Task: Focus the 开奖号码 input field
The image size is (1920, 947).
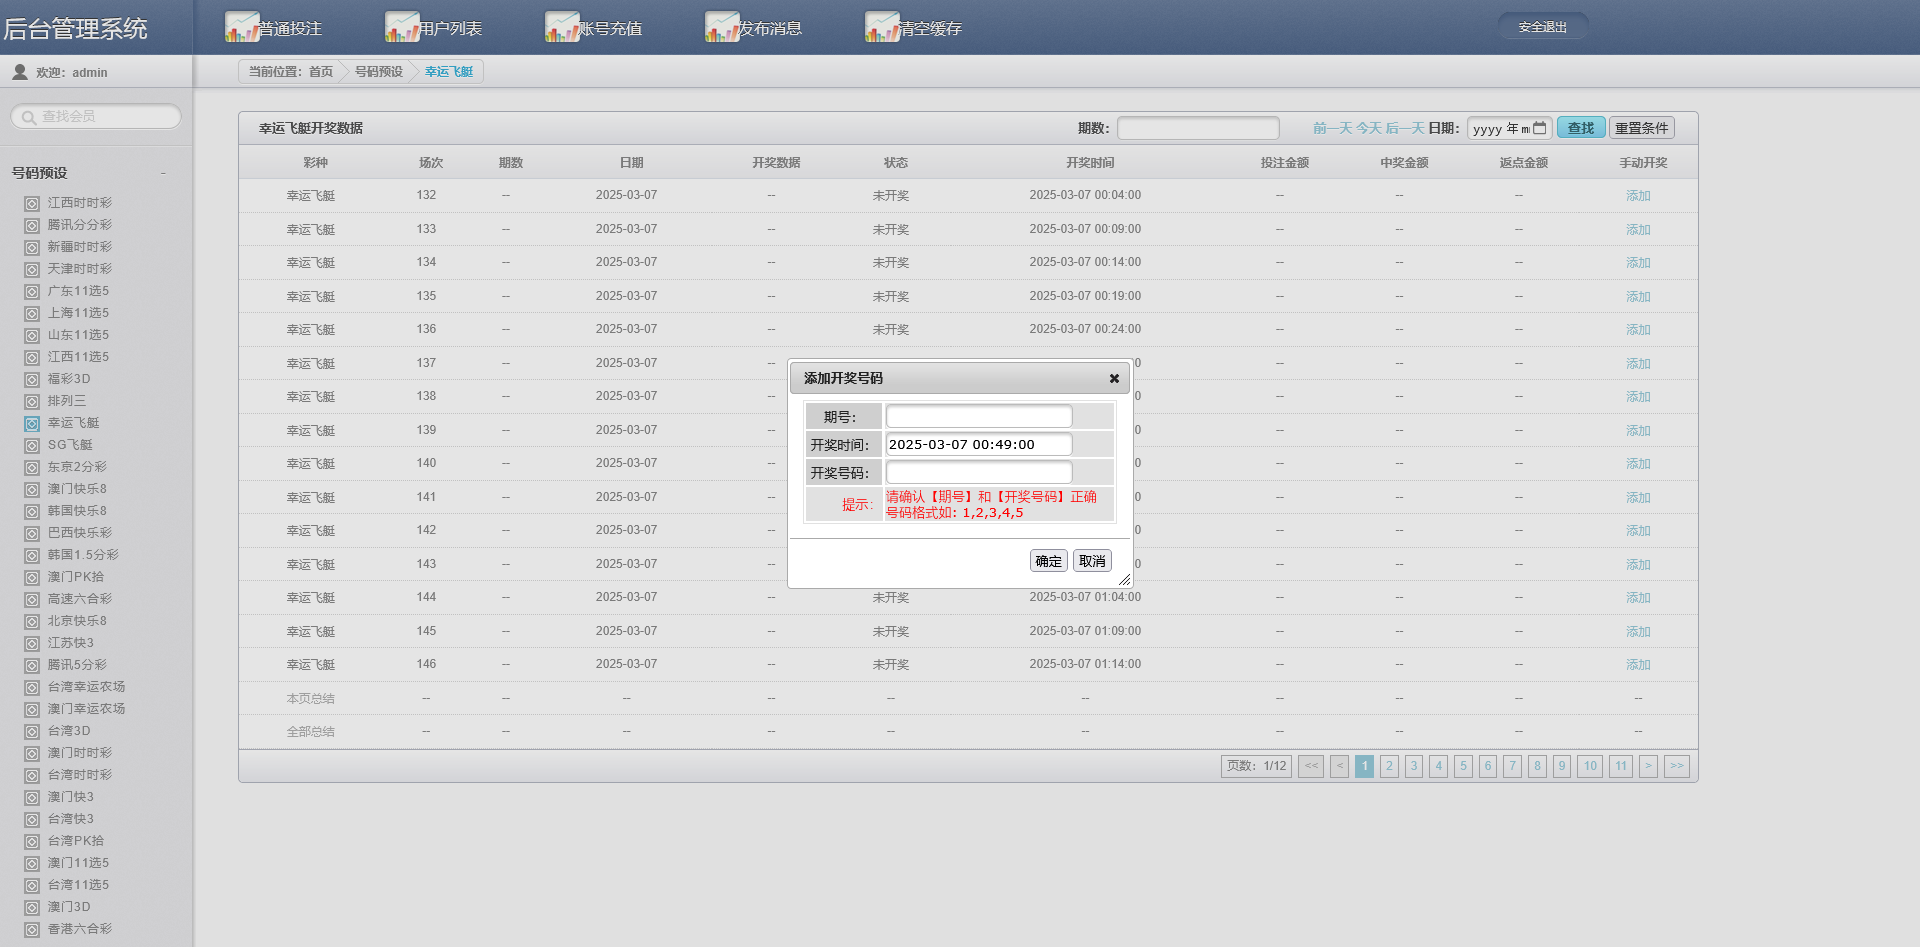Action: 978,472
